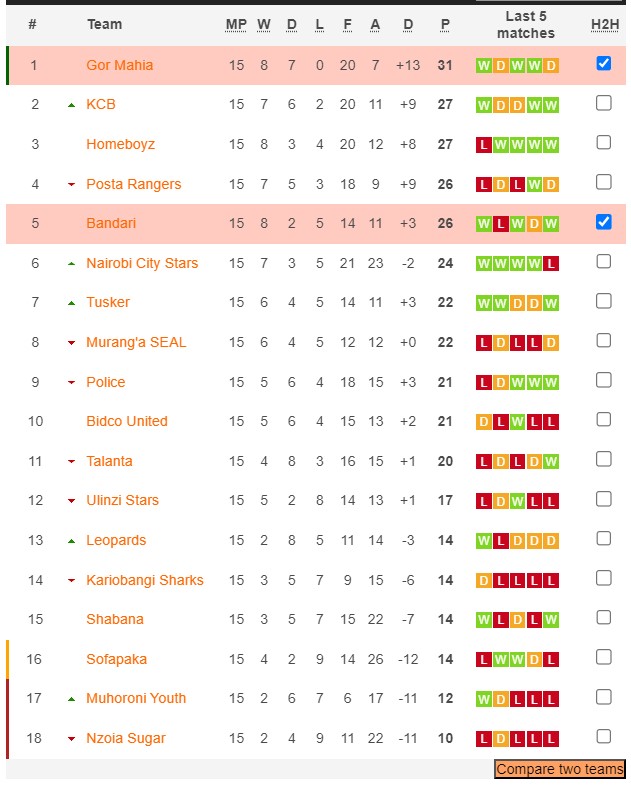Click the green up arrow next to Muhoroni Youth
This screenshot has width=631, height=793.
point(71,699)
